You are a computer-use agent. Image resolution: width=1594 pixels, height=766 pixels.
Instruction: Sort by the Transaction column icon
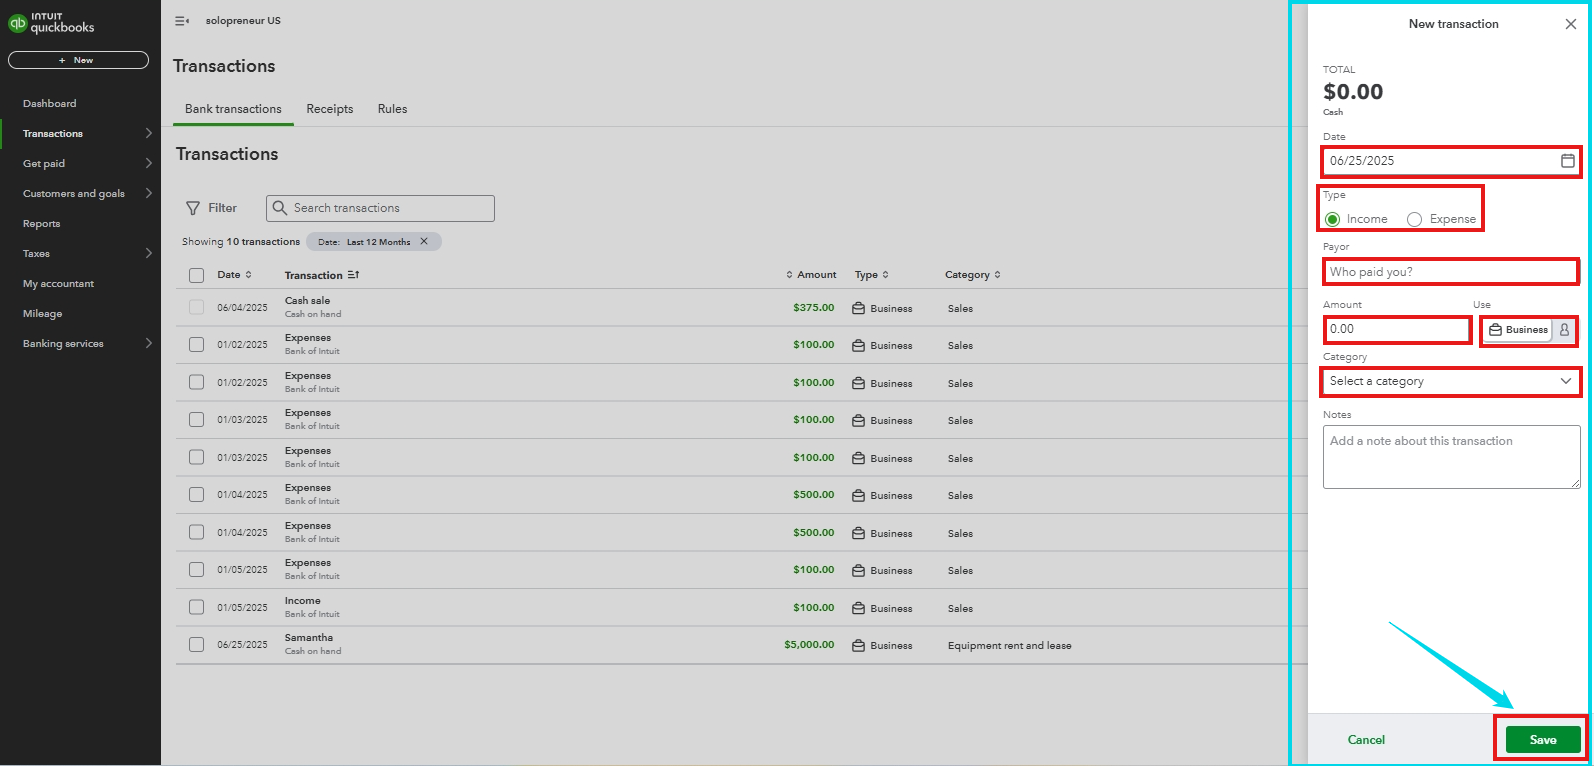point(353,275)
